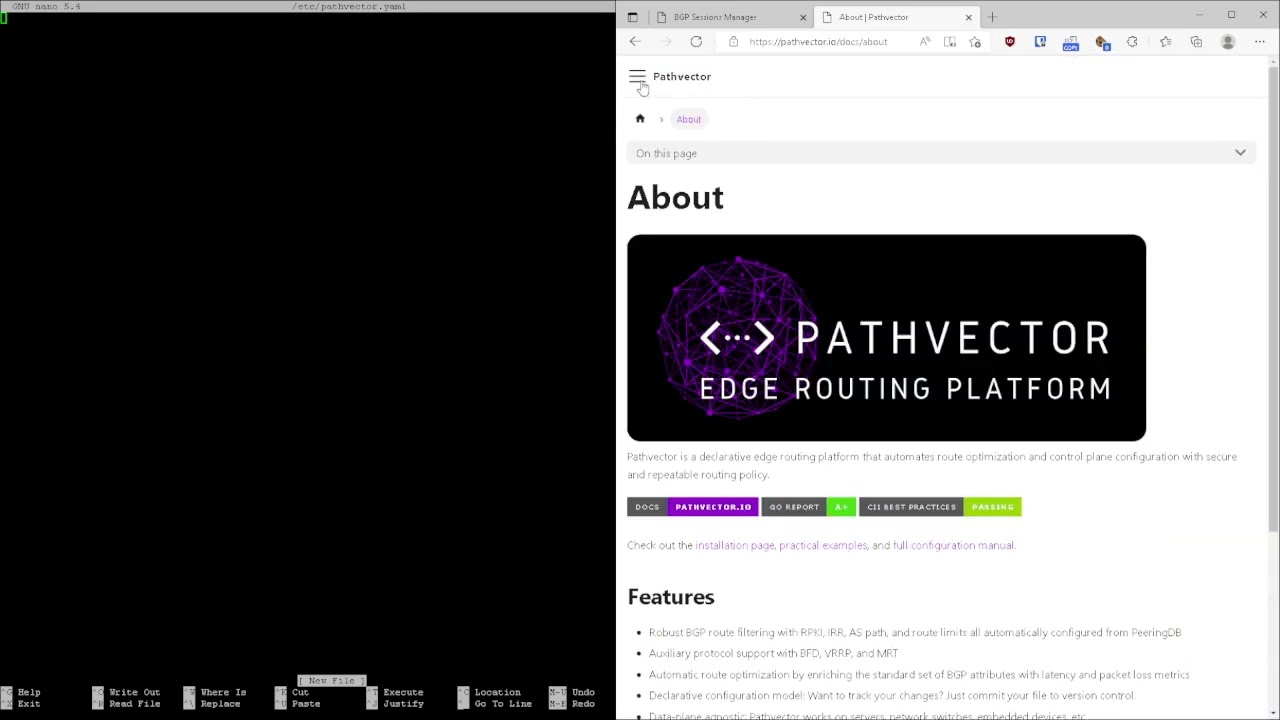Close the BGP Sessions Manager tab
The image size is (1280, 720).
[802, 17]
